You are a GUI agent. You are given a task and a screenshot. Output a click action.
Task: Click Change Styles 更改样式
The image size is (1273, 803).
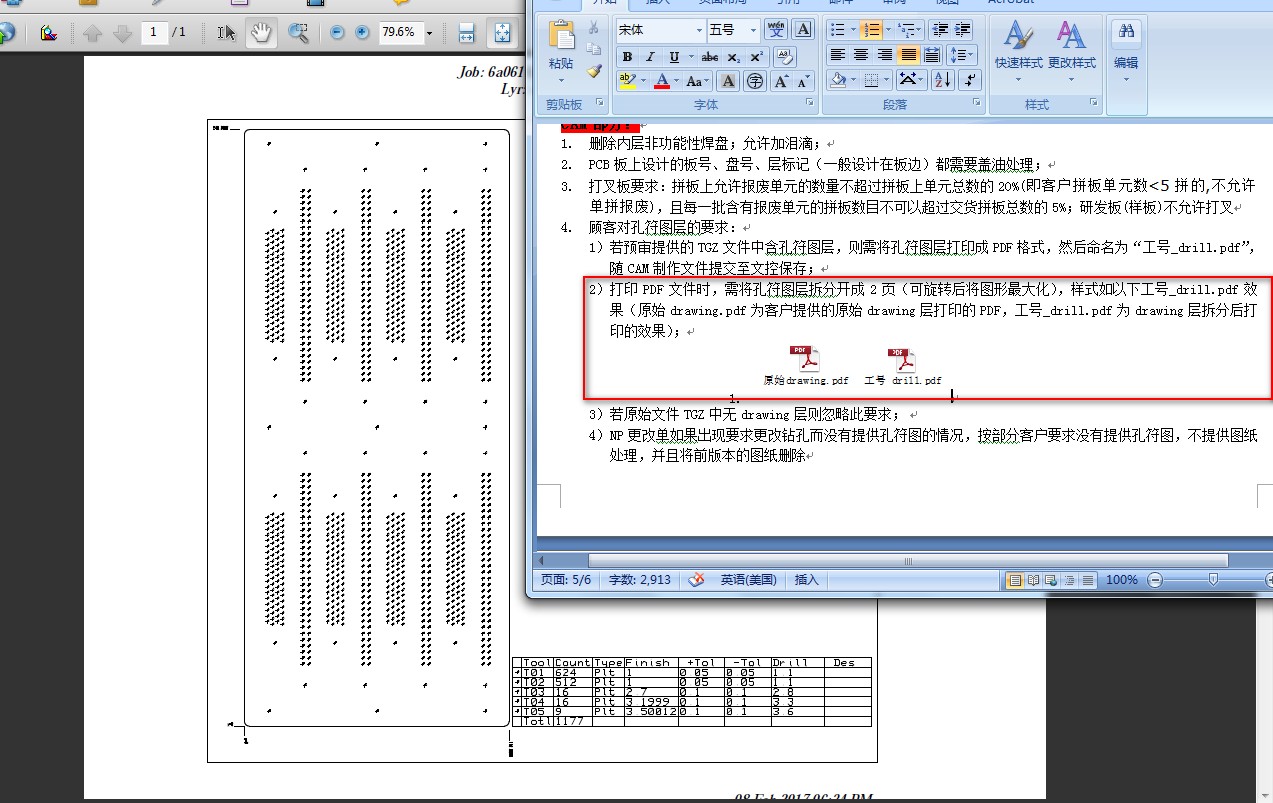click(1072, 50)
